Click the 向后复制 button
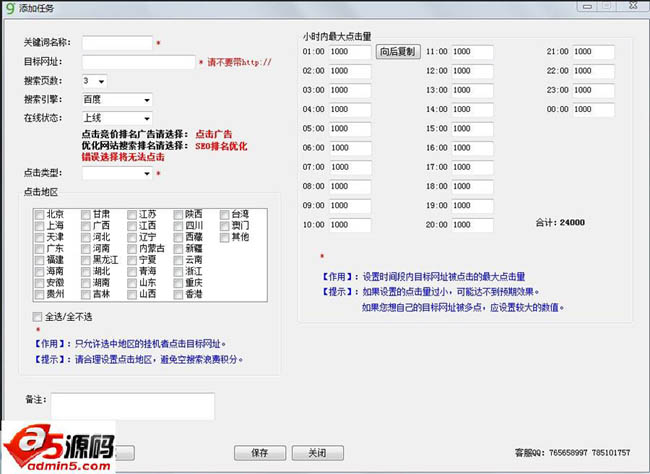Image resolution: width=650 pixels, height=474 pixels. pos(398,52)
